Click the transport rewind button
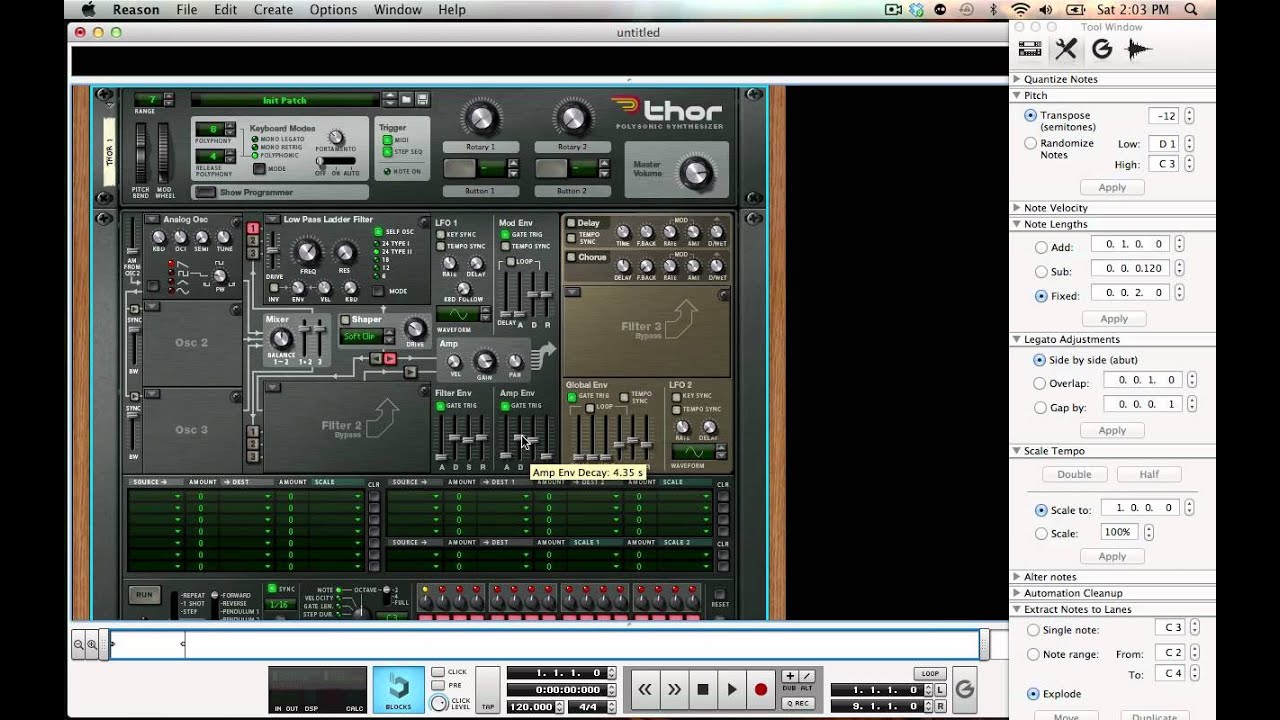This screenshot has width=1280, height=720. click(x=645, y=690)
